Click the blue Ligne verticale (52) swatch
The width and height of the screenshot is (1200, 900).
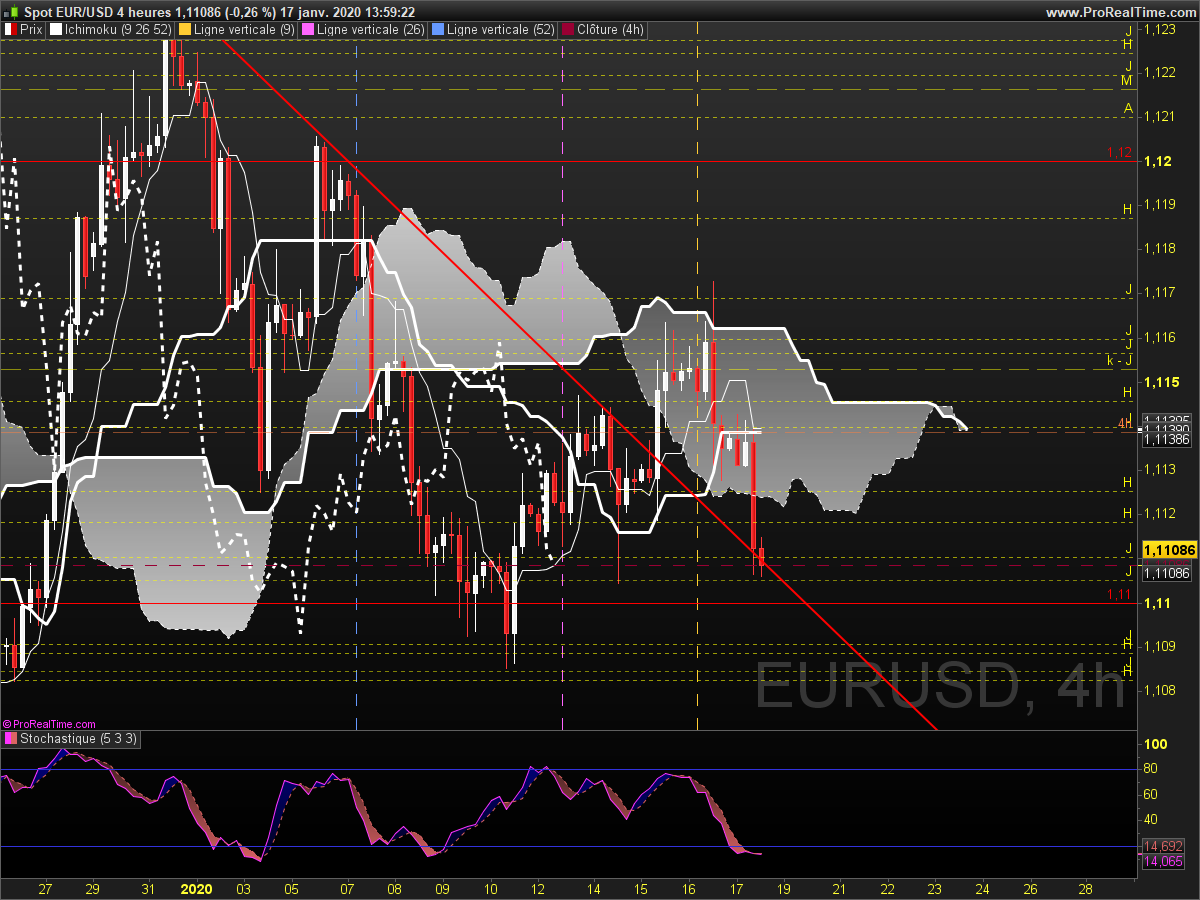click(x=437, y=30)
